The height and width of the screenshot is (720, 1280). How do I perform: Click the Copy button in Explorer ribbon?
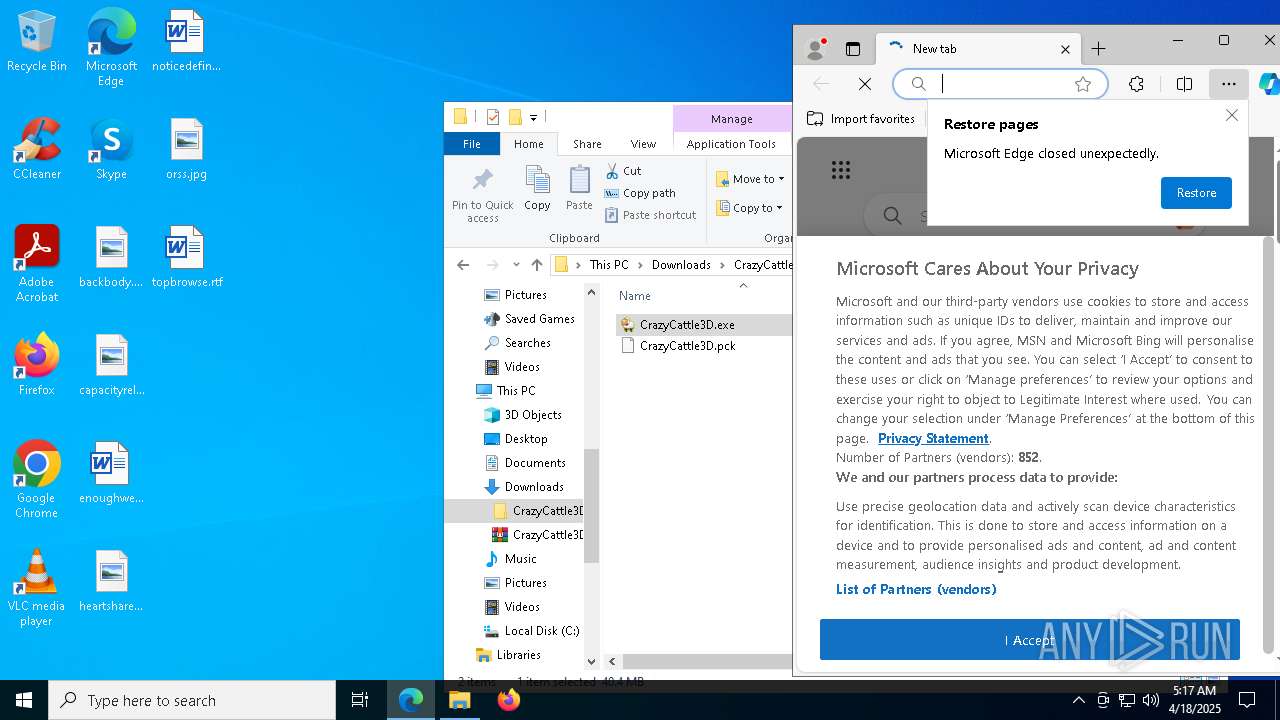[x=537, y=189]
